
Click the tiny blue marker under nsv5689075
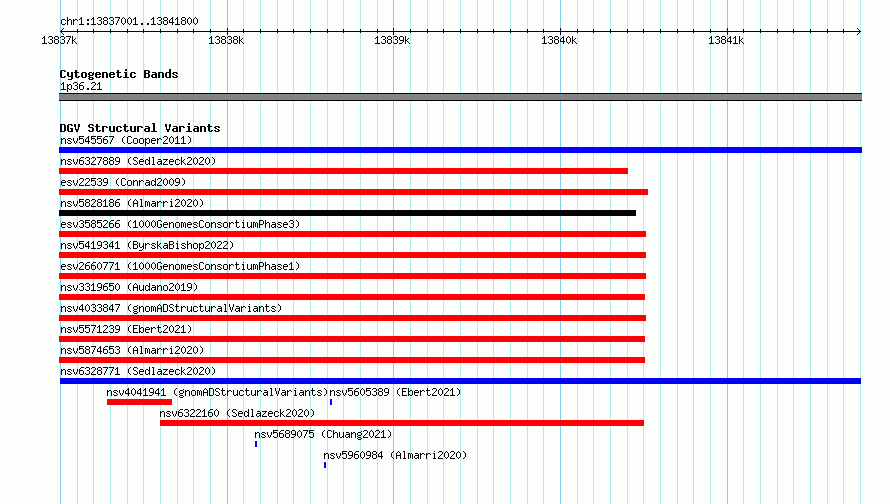coord(256,444)
